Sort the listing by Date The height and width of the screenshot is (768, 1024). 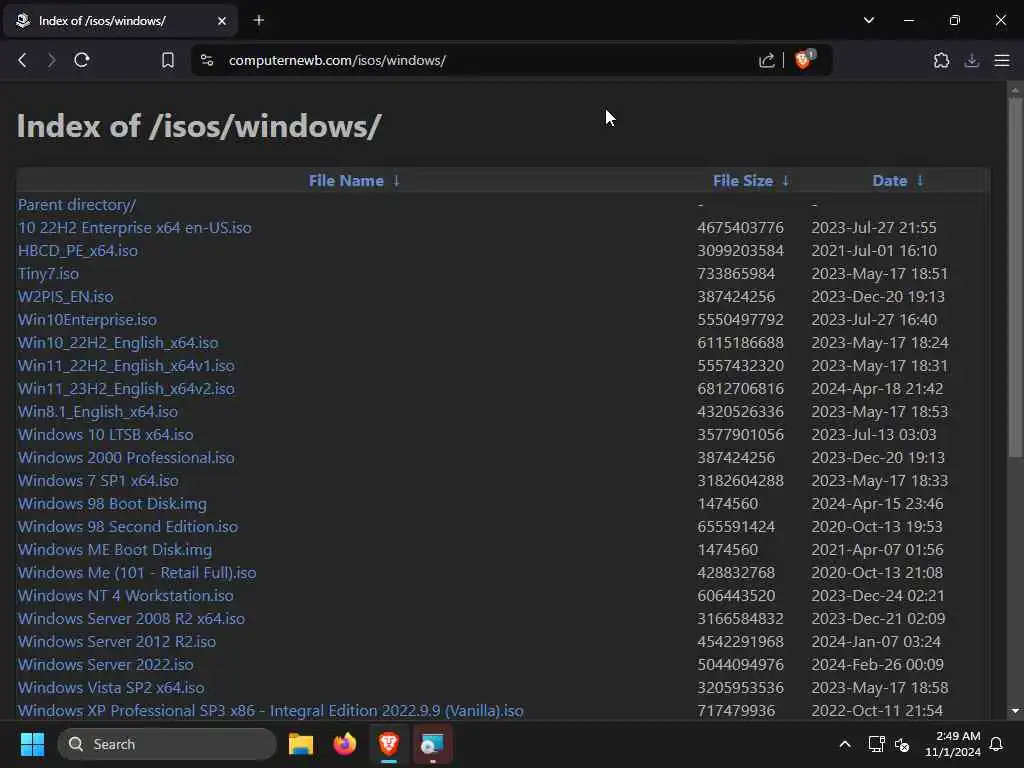point(889,181)
